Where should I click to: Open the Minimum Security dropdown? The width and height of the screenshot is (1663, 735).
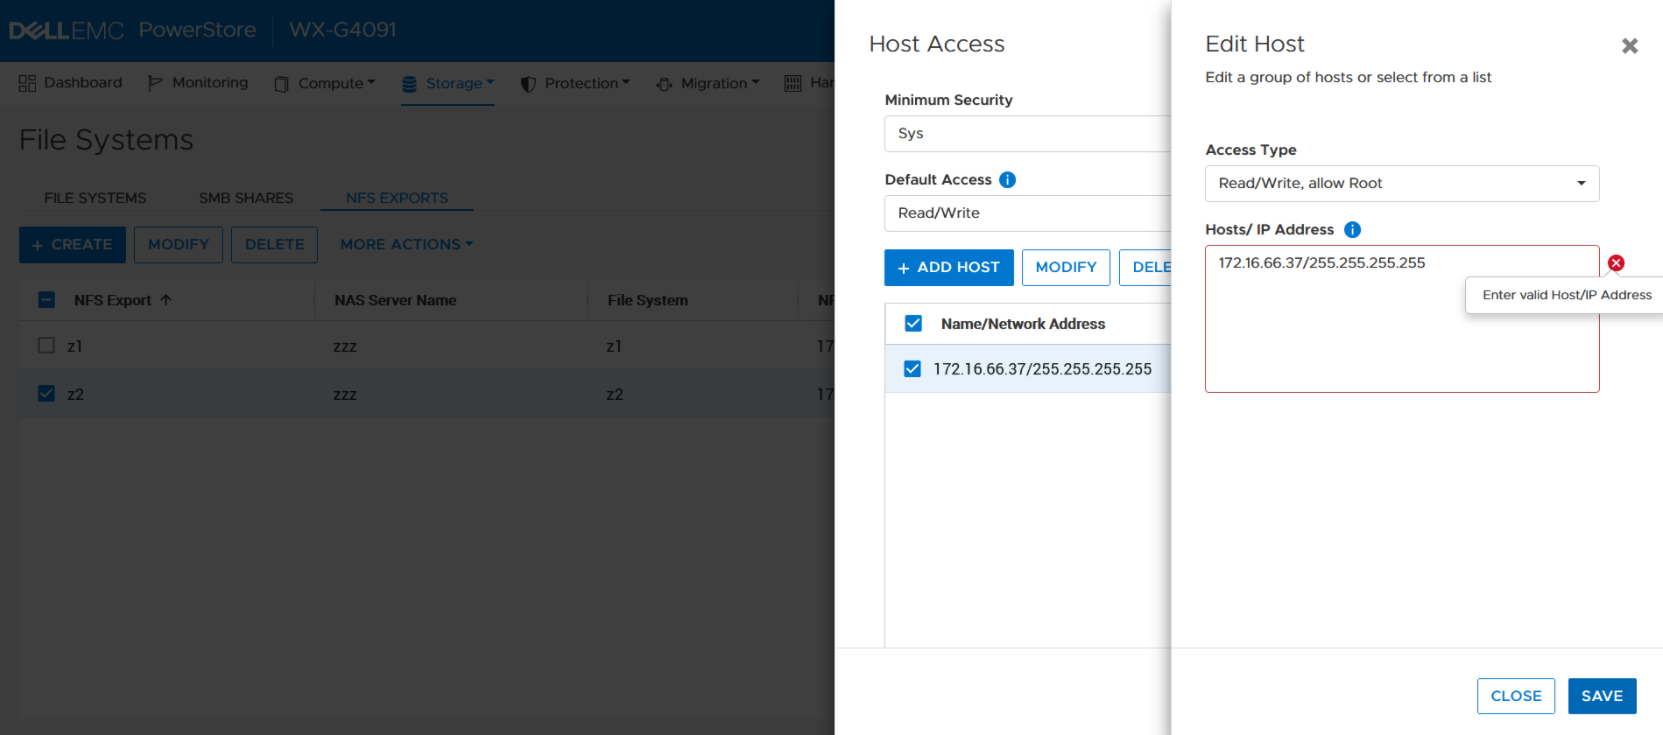click(x=1027, y=134)
